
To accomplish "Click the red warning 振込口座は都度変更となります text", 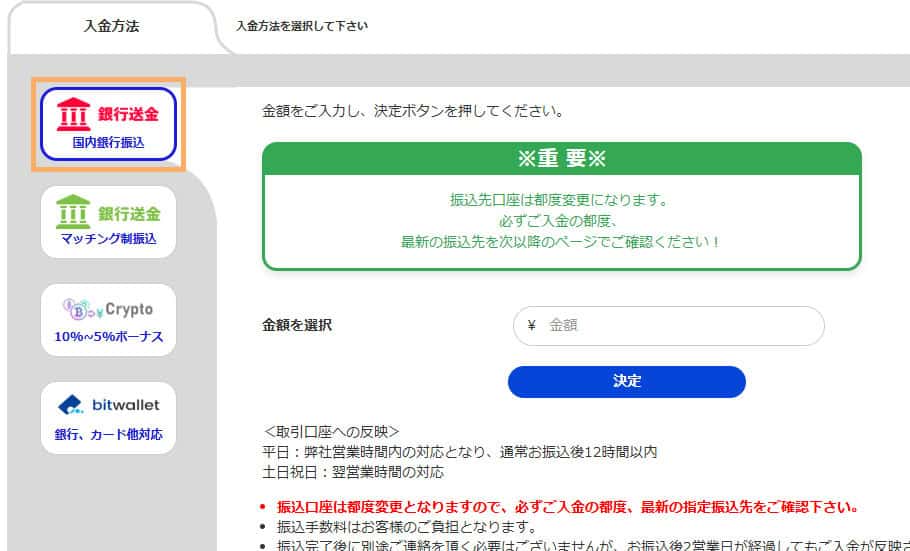I will click(x=569, y=507).
